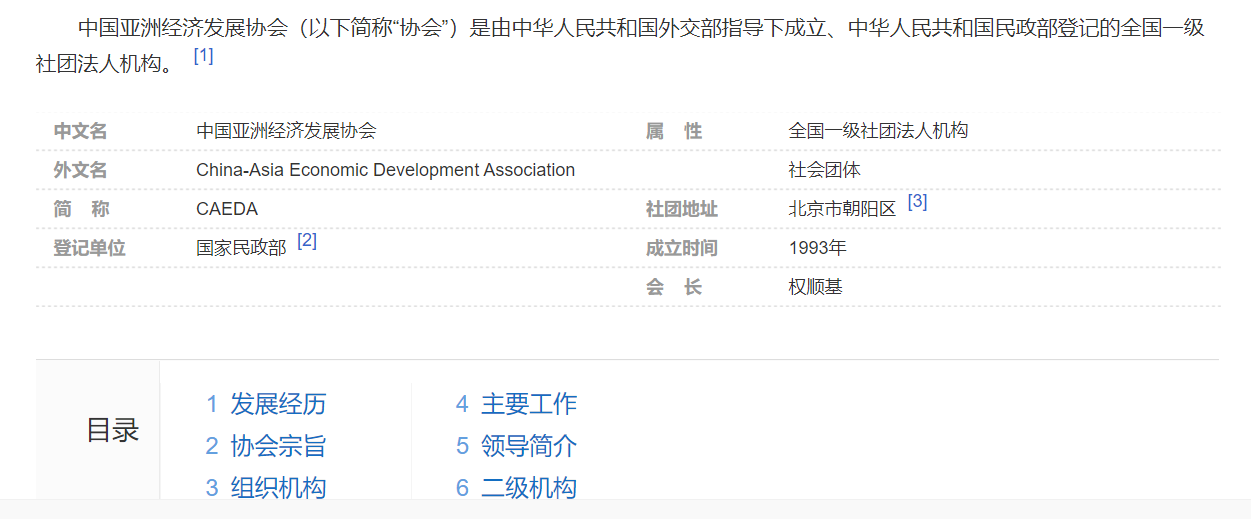This screenshot has width=1251, height=519.
Task: Click the 全国一级社团法人机构 value
Action: (878, 131)
